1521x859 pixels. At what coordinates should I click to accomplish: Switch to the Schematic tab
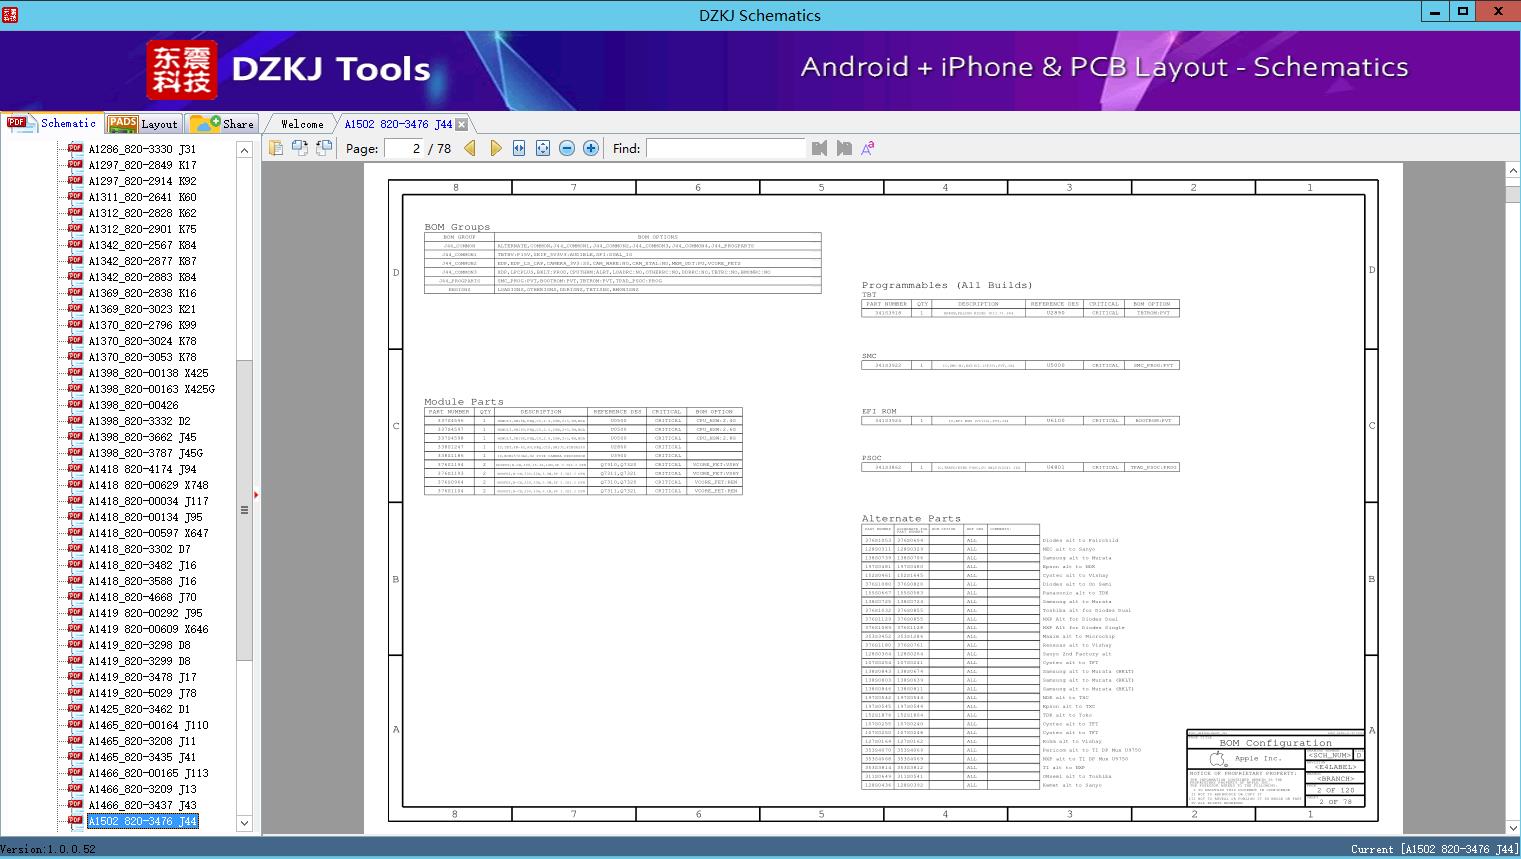(52, 123)
